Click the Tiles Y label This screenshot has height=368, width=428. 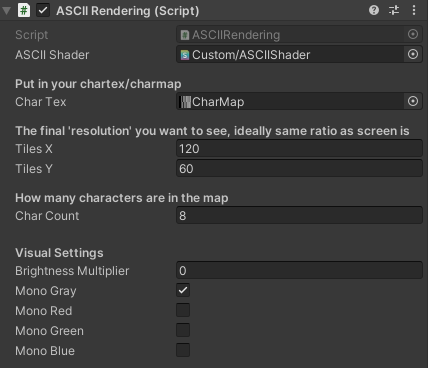tap(34, 169)
